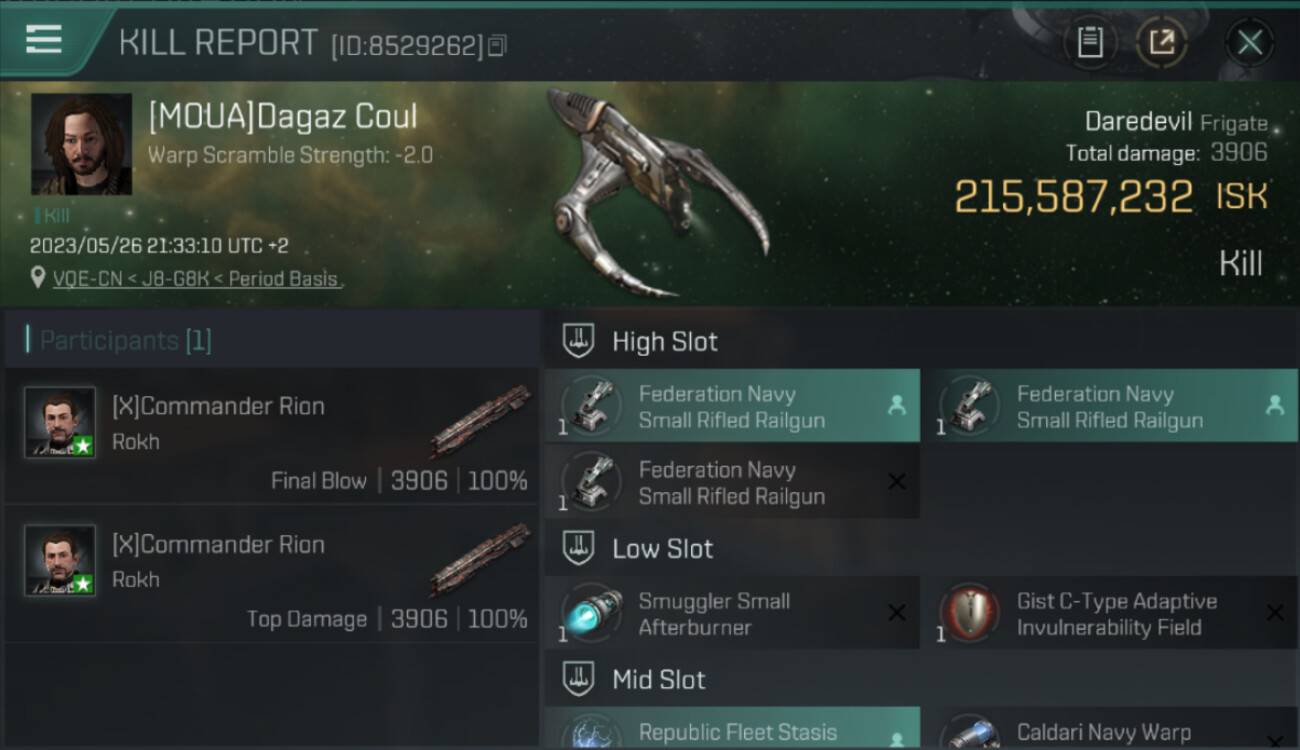Open the hamburger menu icon
Viewport: 1300px width, 750px height.
44,40
